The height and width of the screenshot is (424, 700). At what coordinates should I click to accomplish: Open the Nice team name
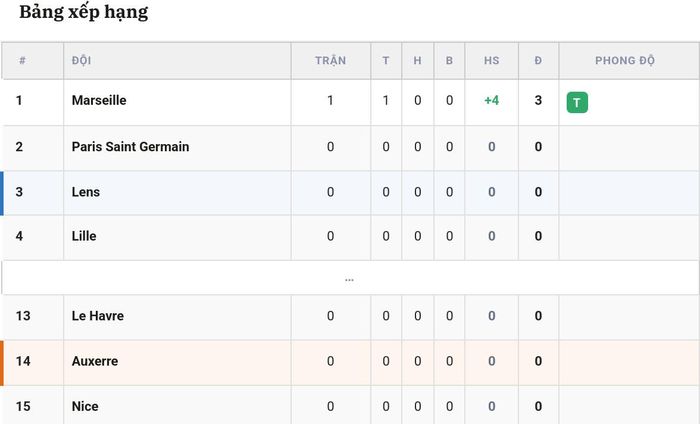pyautogui.click(x=85, y=406)
